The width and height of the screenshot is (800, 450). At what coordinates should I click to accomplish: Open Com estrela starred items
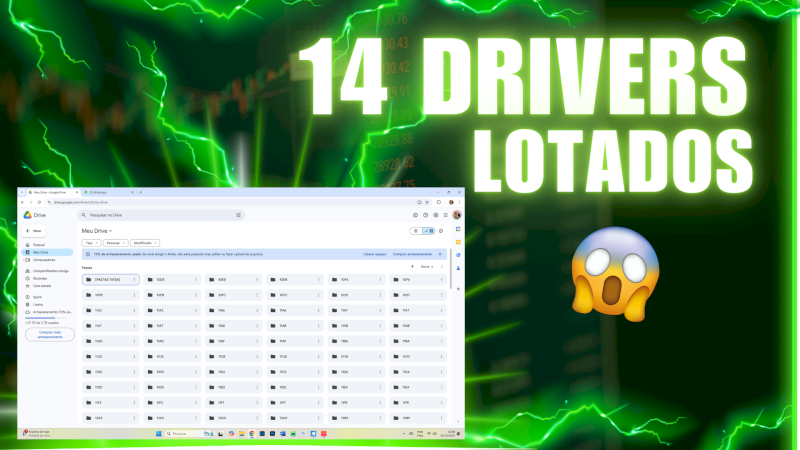39,286
